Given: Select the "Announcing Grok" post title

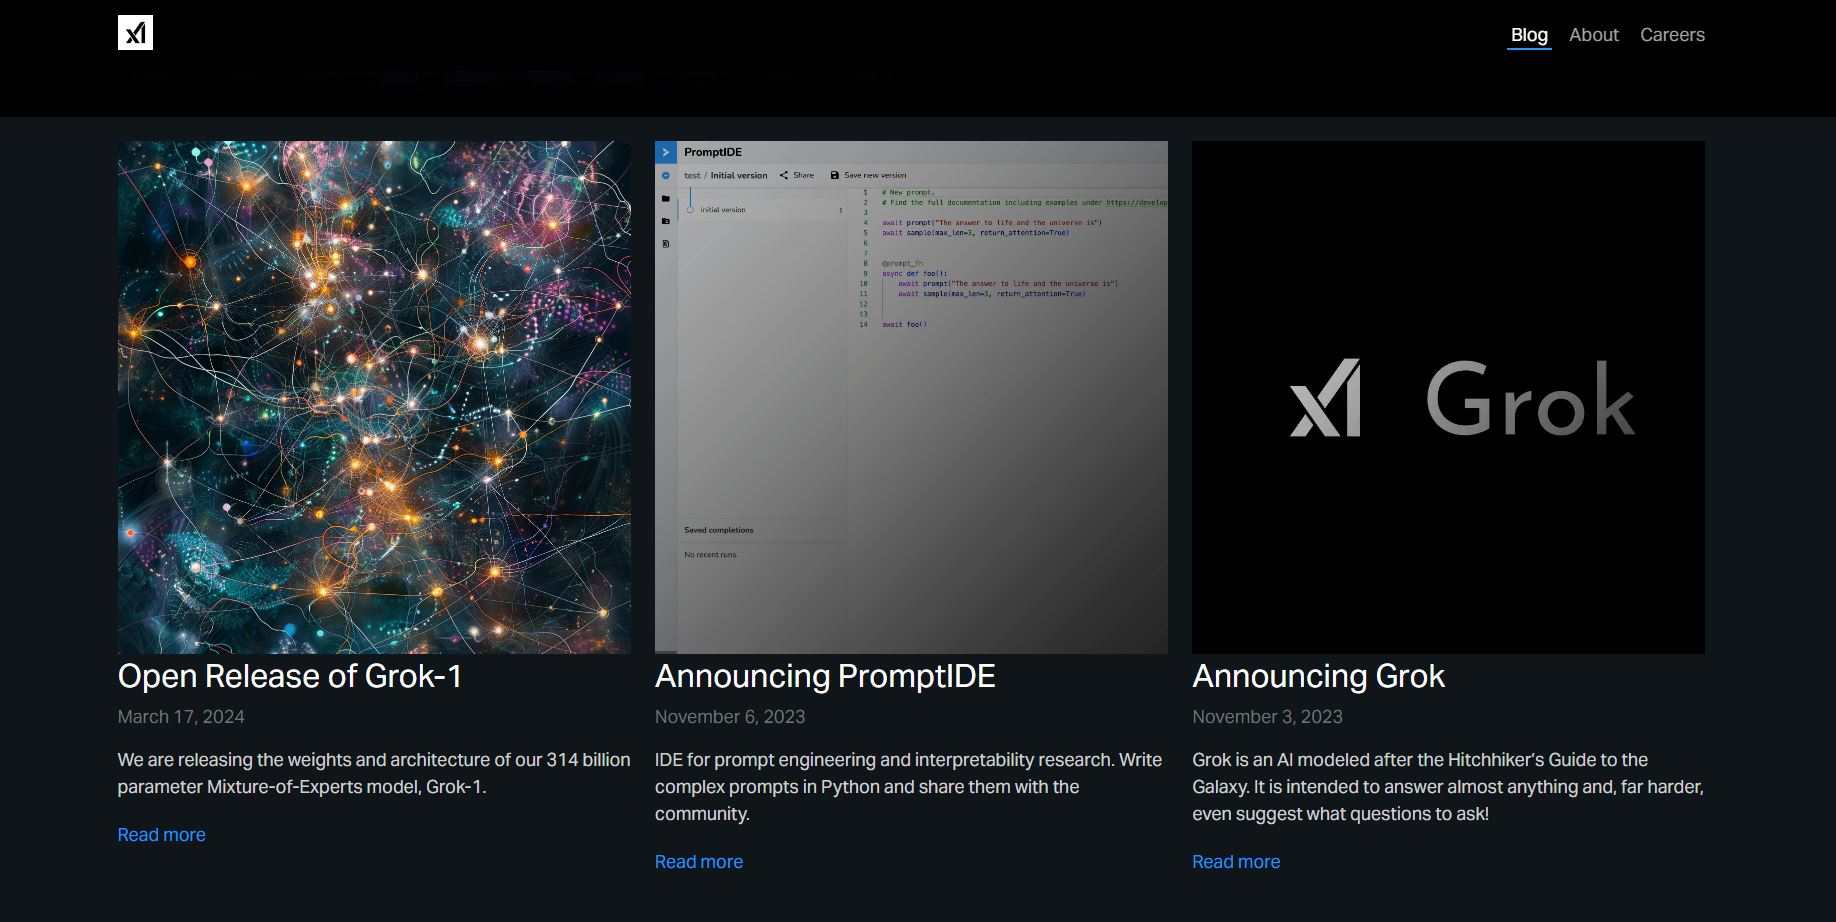Looking at the screenshot, I should coord(1317,677).
